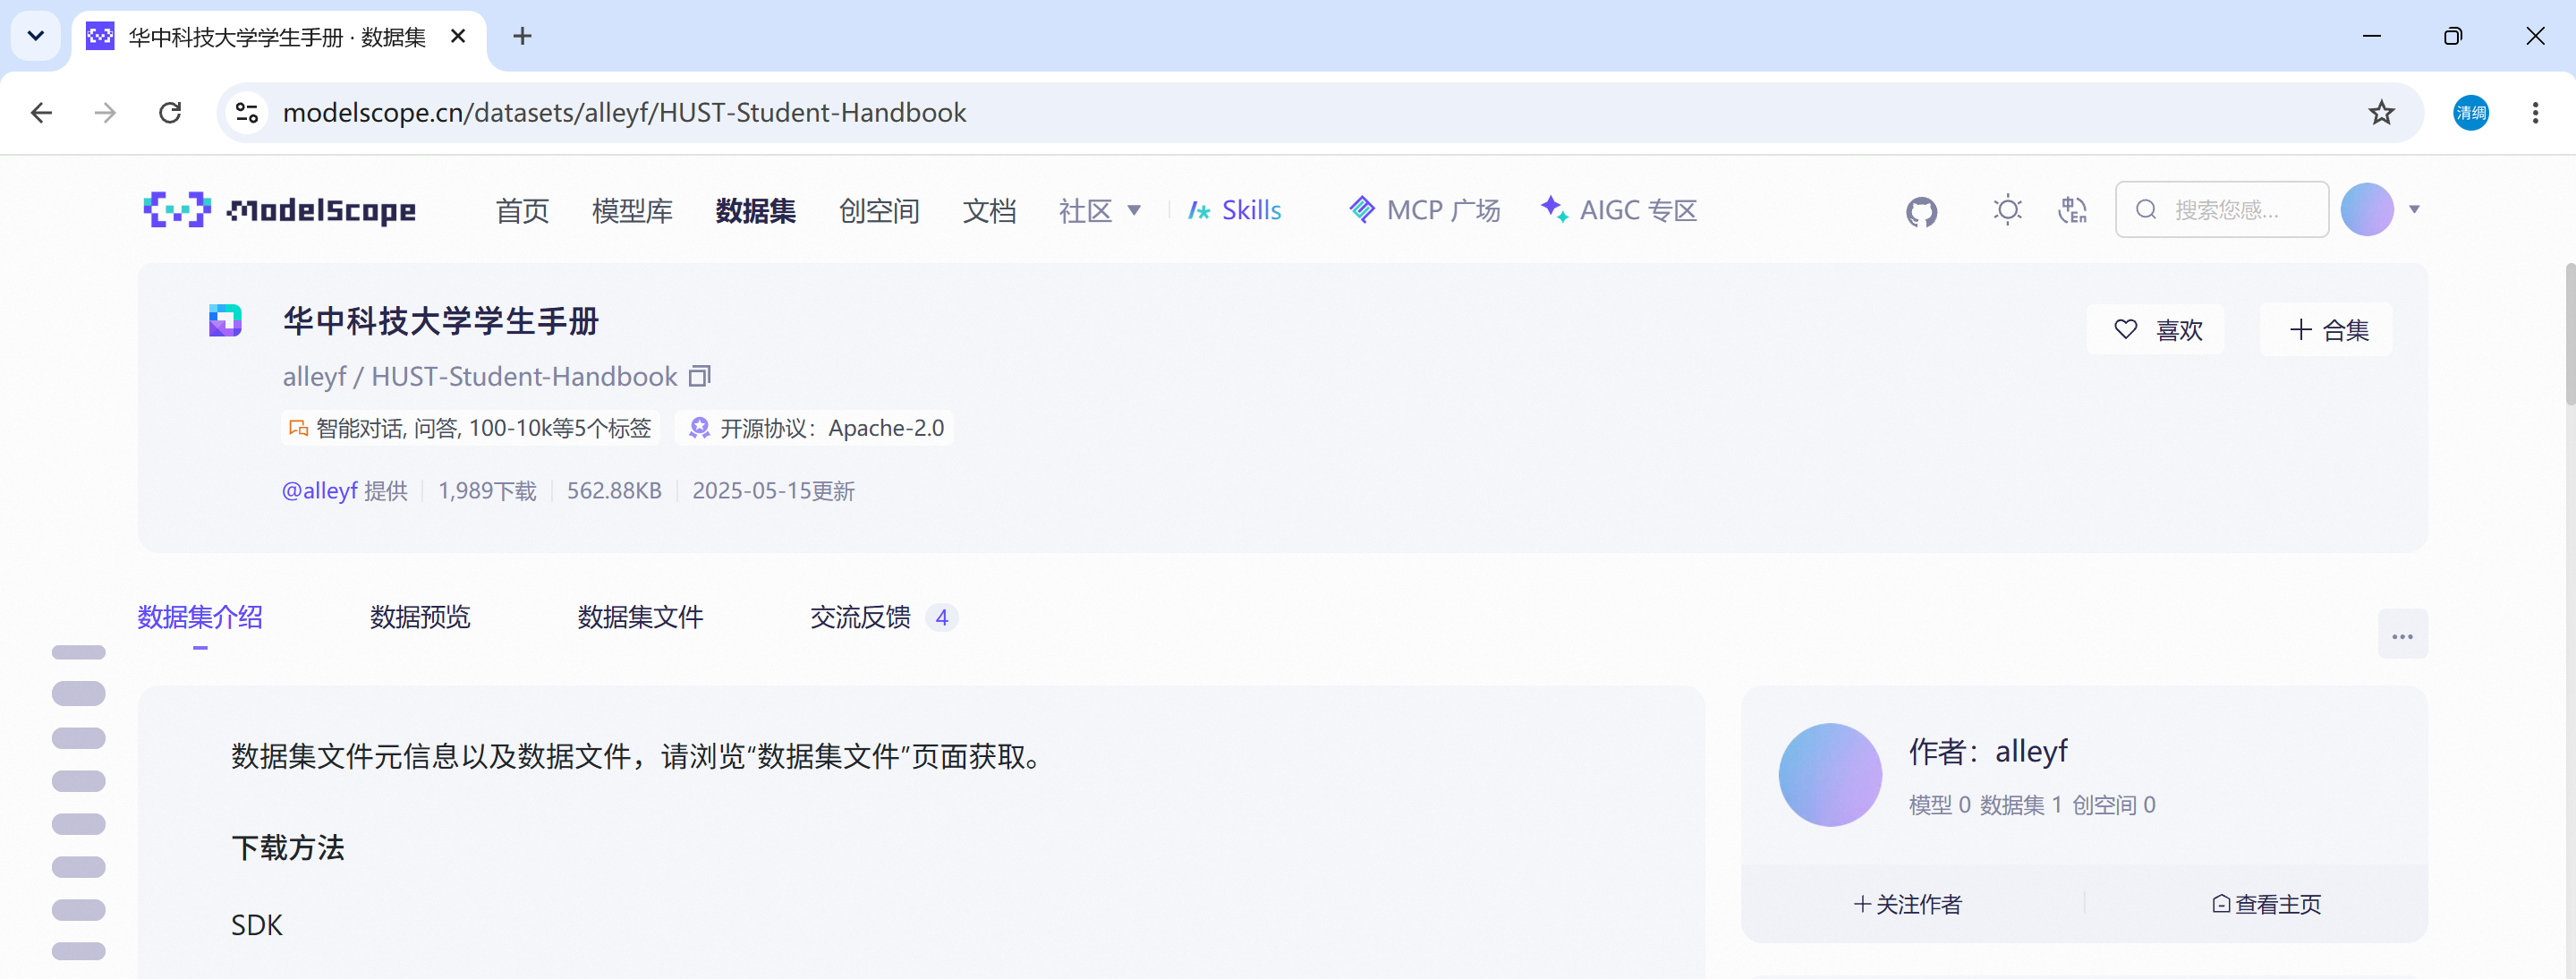Click the tags label 智能对话, 问答, 100-10k等5个标签

(470, 428)
